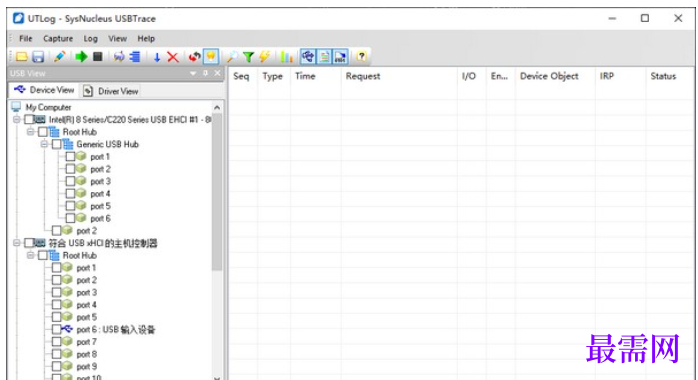Click the I/O column header
The image size is (698, 380).
(471, 76)
